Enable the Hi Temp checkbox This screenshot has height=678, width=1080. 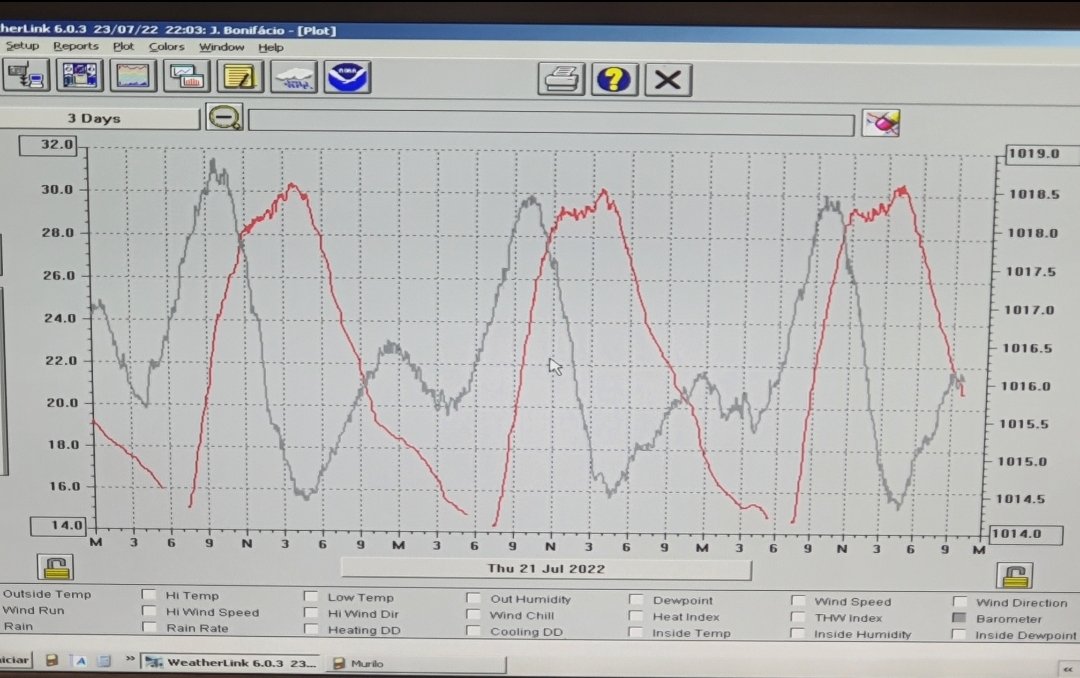click(x=149, y=595)
